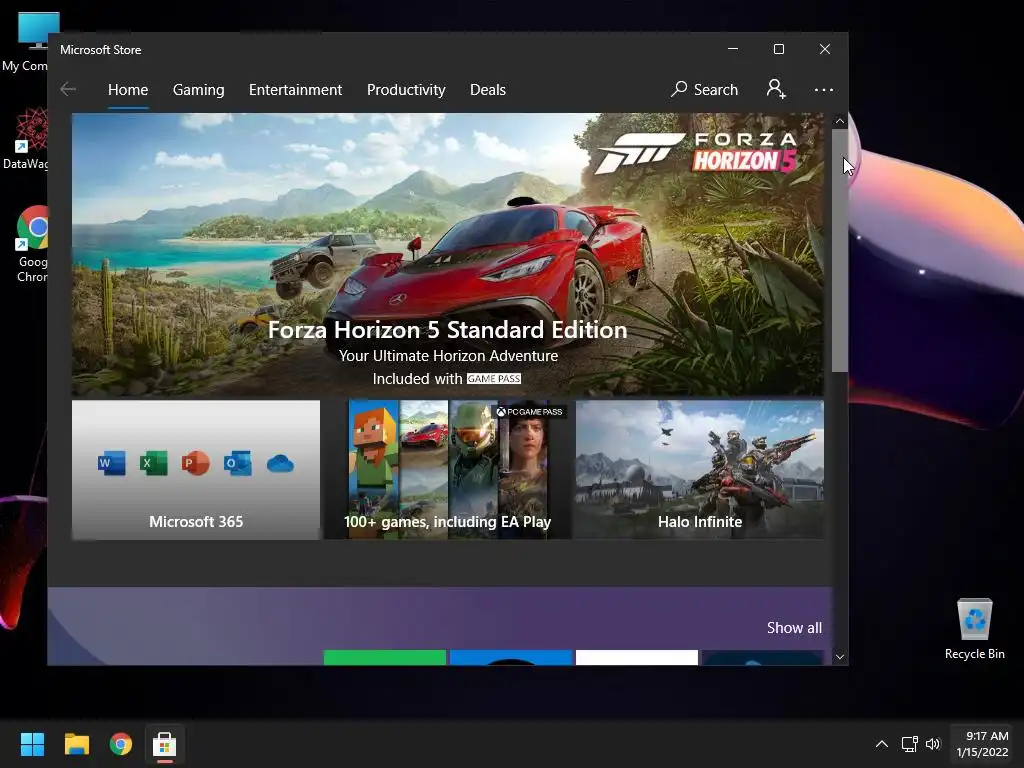This screenshot has height=768, width=1024.
Task: Open the Microsoft 365 tile
Action: click(x=196, y=470)
